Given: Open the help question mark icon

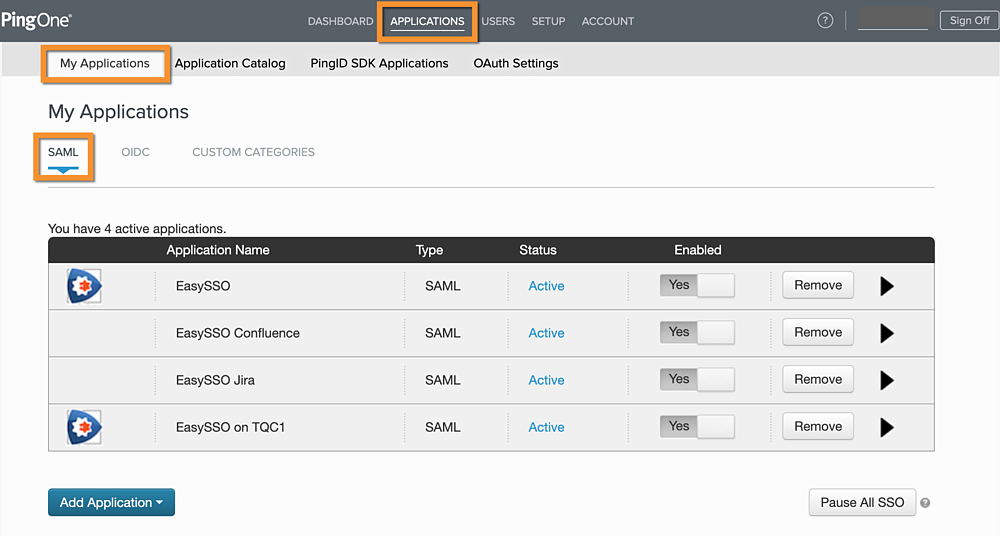Looking at the screenshot, I should pyautogui.click(x=825, y=20).
